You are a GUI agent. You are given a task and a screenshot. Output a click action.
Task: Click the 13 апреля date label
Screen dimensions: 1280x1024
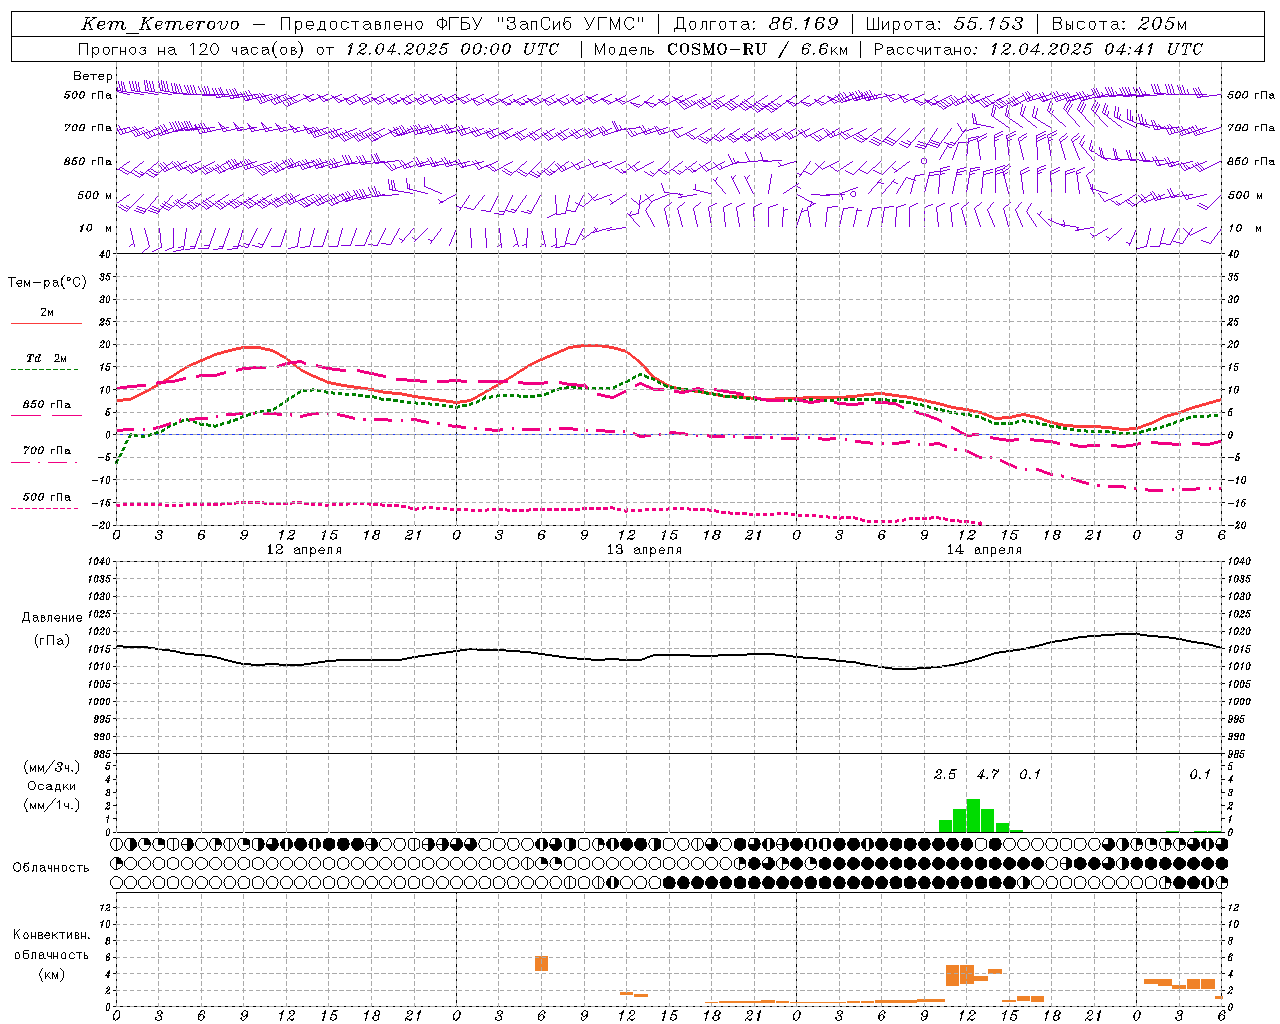click(644, 550)
